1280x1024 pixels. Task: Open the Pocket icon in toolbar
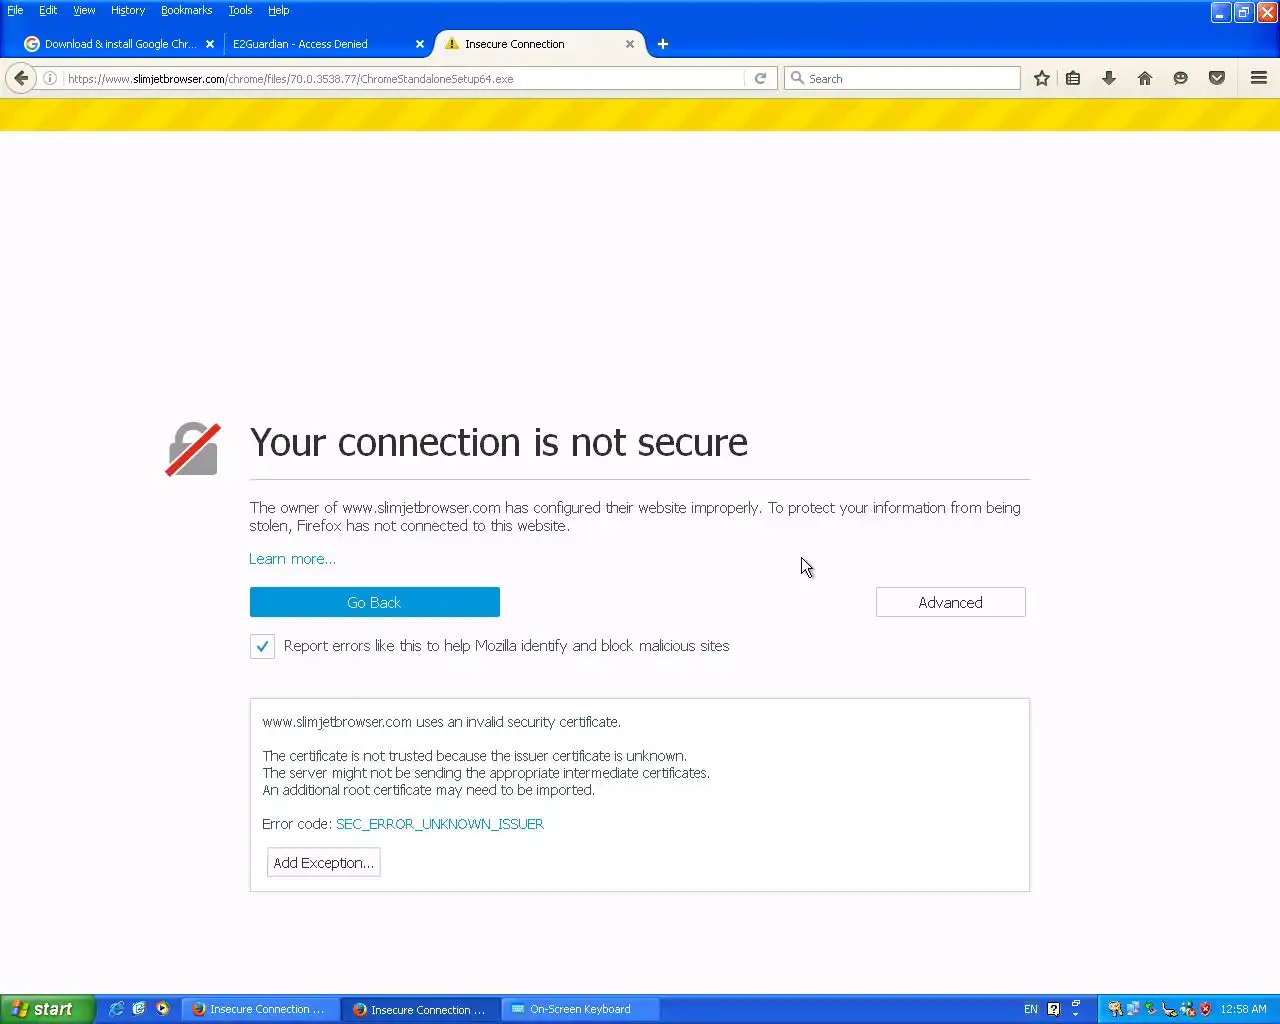tap(1217, 78)
